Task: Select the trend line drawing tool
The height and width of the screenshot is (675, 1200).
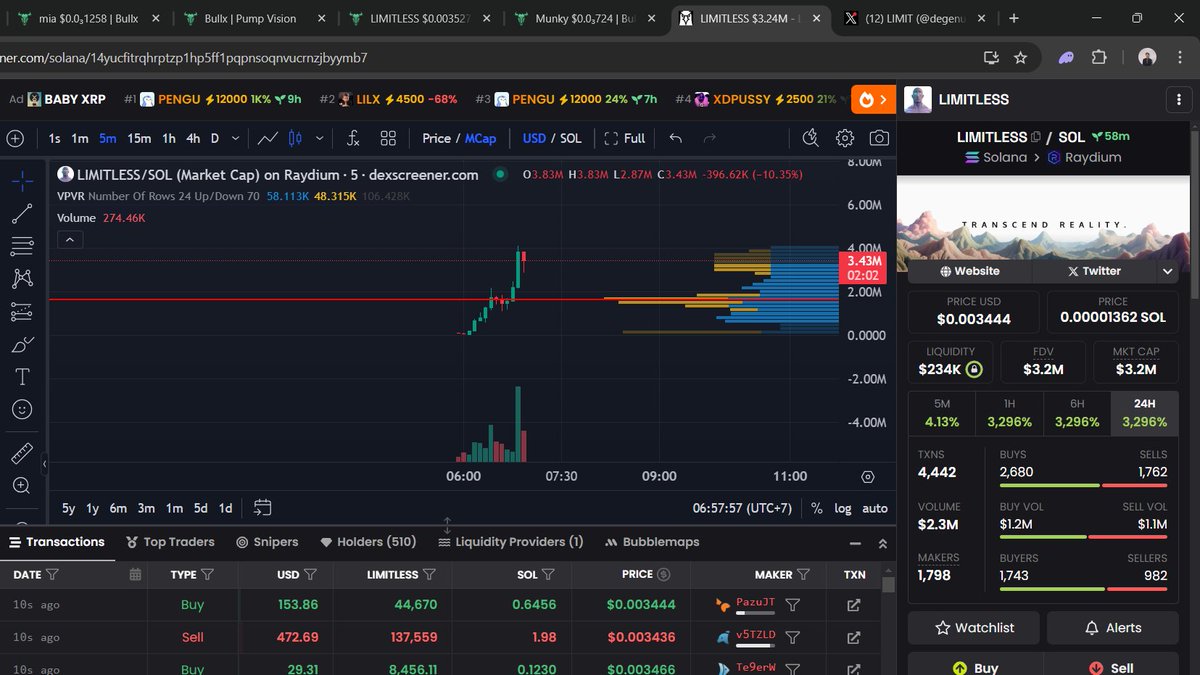Action: click(22, 213)
